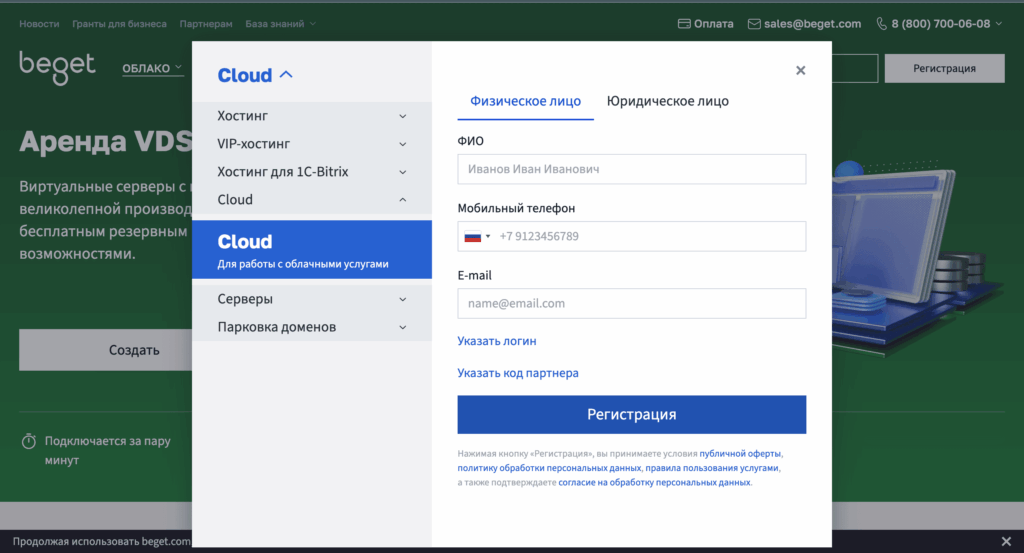Close the registration modal with X

[800, 70]
